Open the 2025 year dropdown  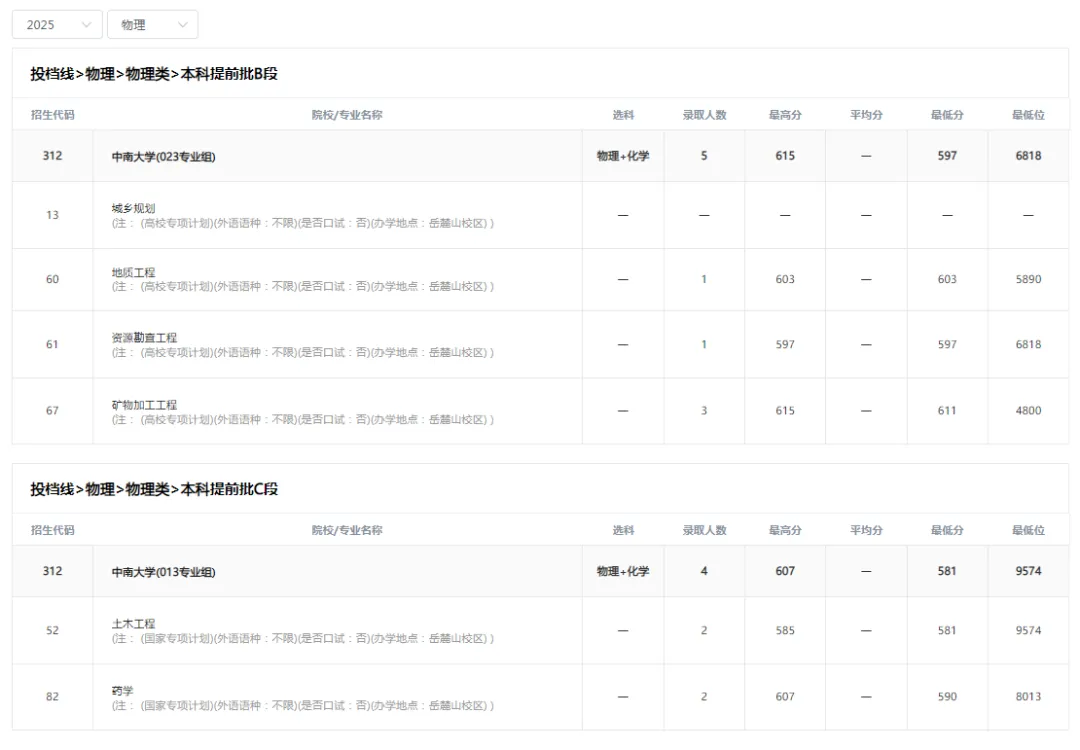click(57, 25)
